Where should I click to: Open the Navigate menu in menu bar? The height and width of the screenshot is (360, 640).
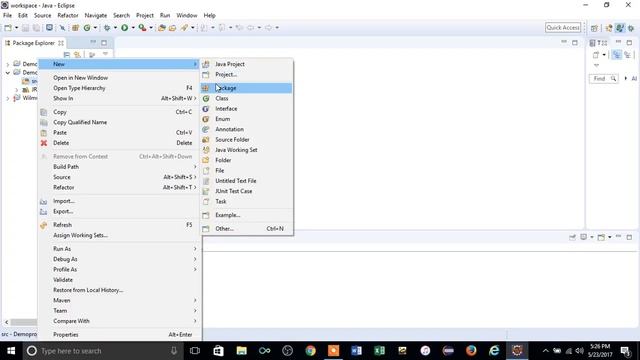point(96,16)
